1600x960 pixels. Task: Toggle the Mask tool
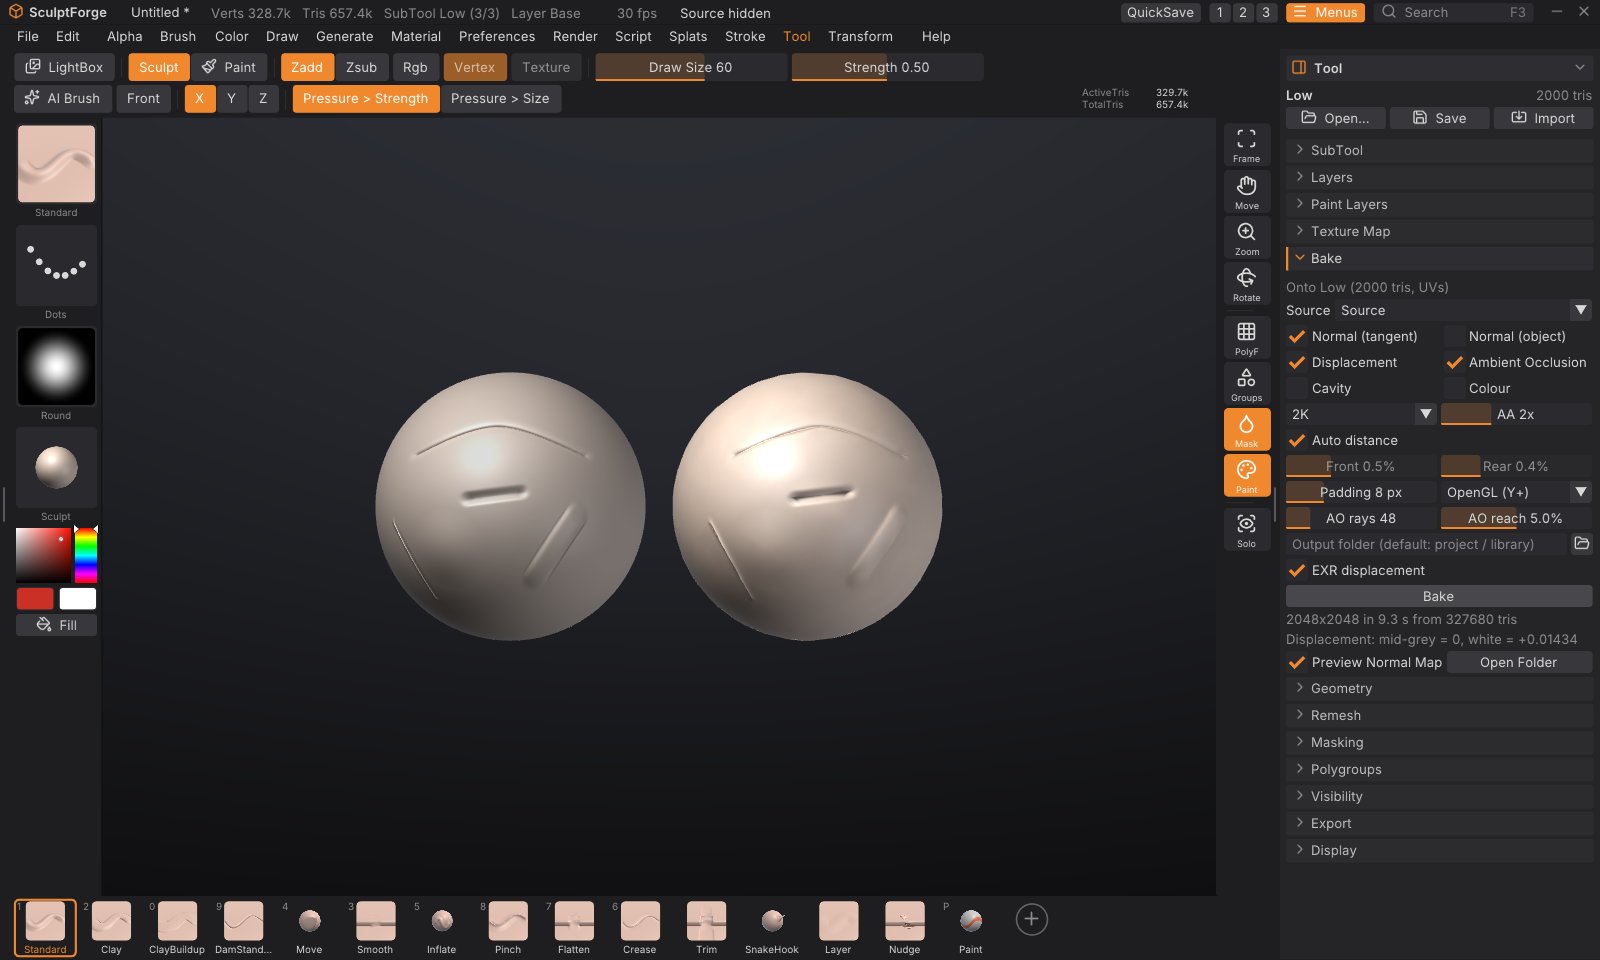(x=1246, y=430)
